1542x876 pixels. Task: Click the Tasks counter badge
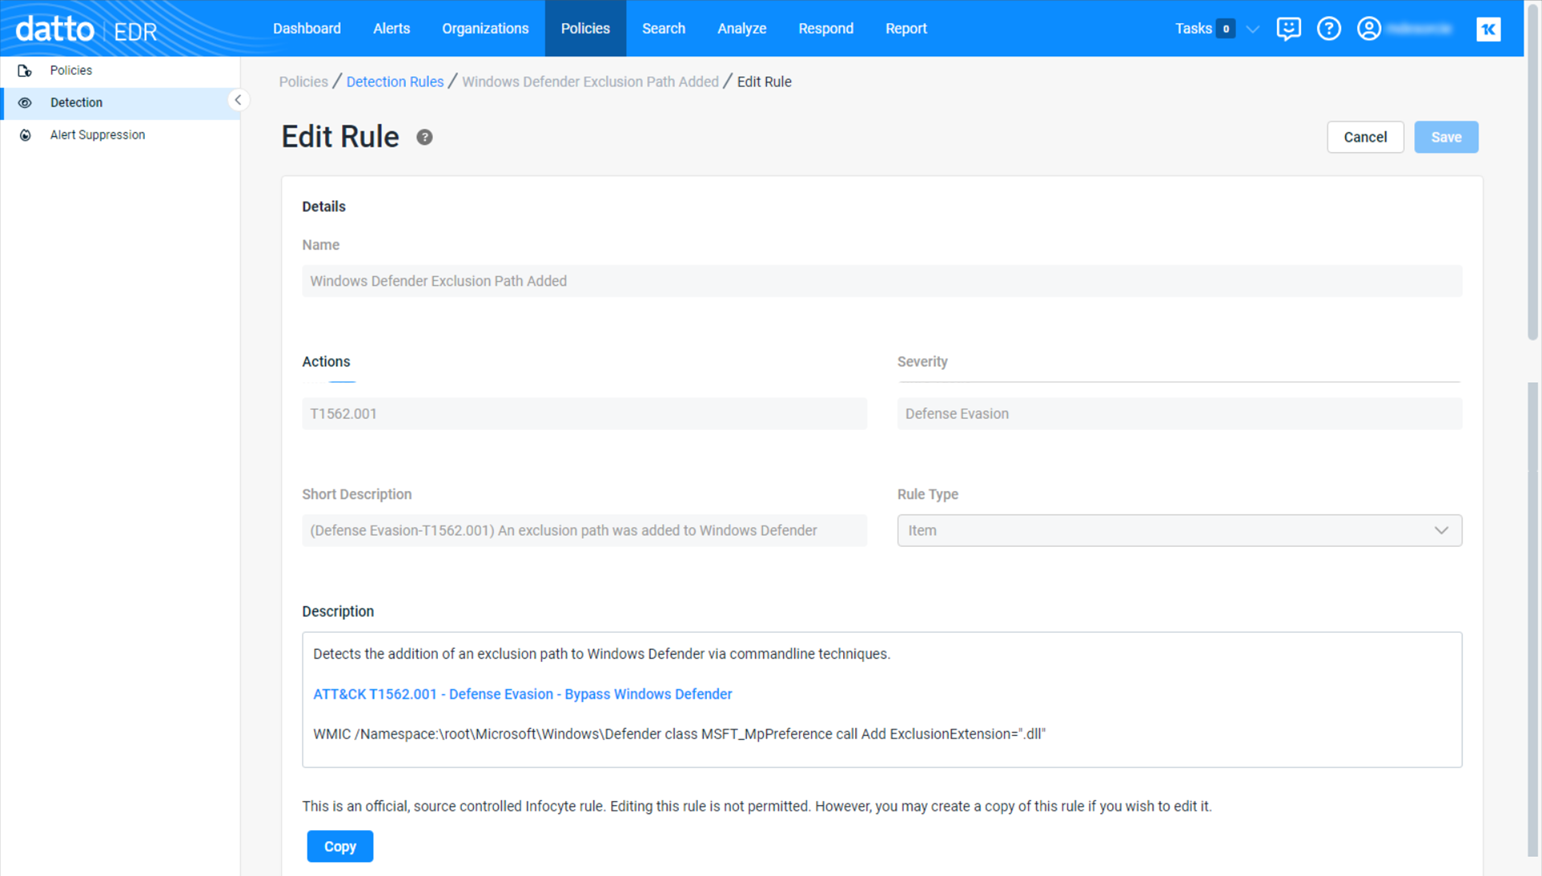(1226, 29)
